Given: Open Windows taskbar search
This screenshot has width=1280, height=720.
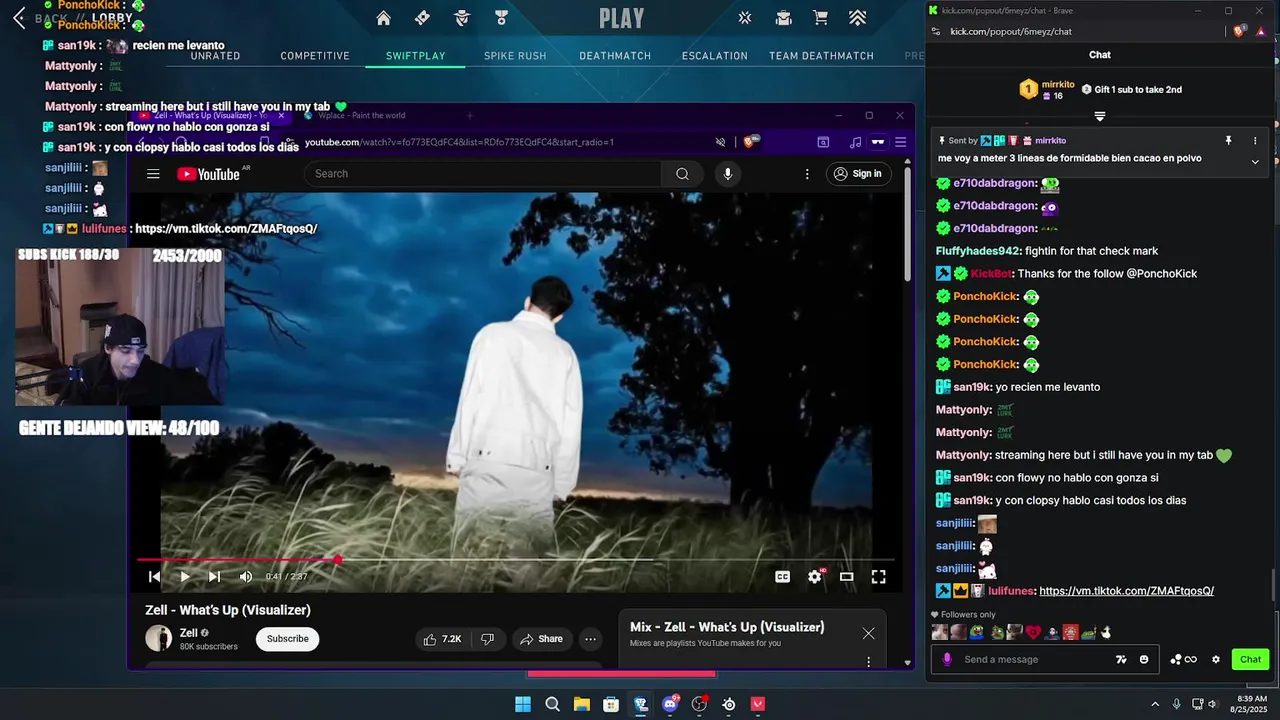Looking at the screenshot, I should pyautogui.click(x=552, y=704).
